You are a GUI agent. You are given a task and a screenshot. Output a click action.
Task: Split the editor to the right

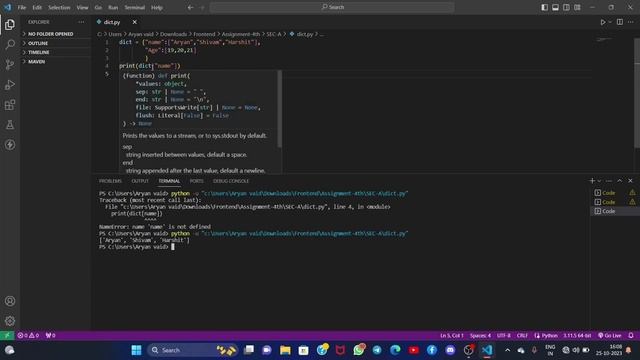[x=620, y=22]
